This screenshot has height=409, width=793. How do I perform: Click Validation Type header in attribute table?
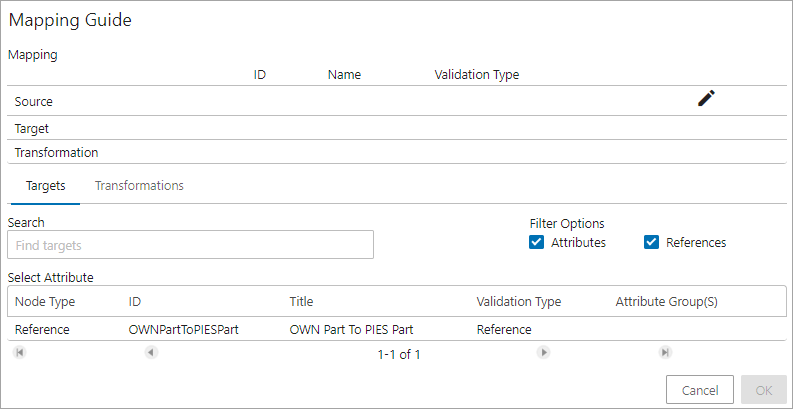519,302
